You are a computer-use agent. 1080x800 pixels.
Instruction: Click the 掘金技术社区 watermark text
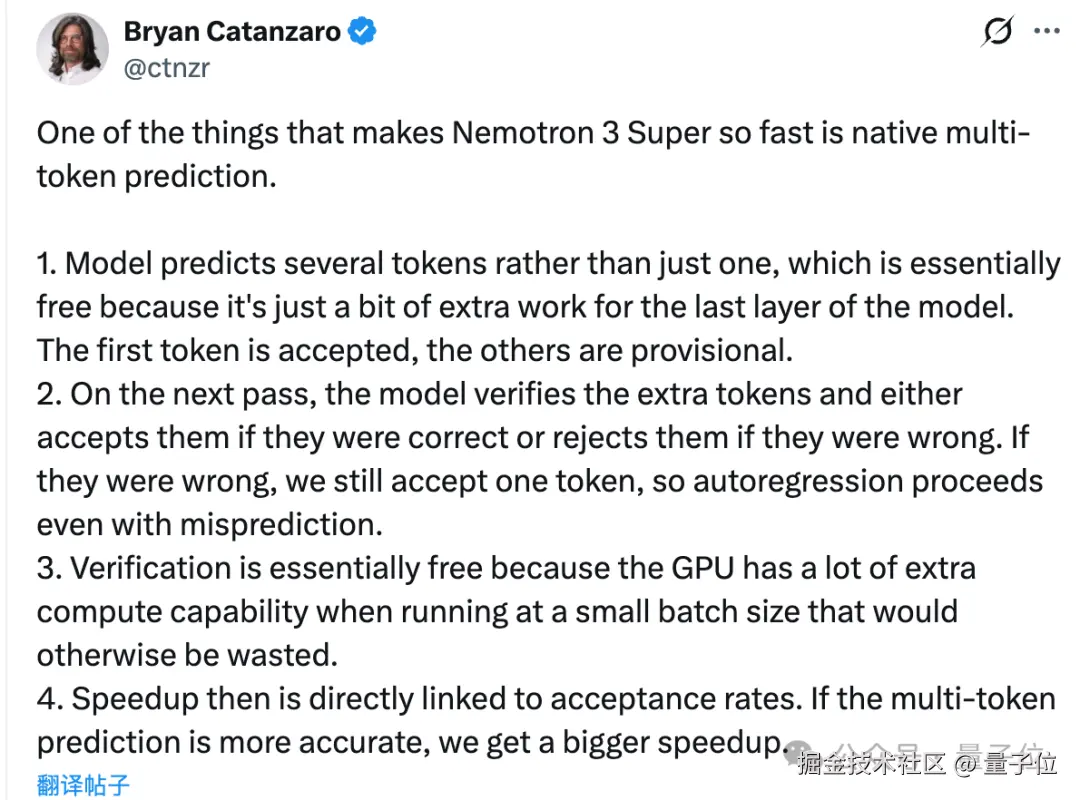click(871, 765)
